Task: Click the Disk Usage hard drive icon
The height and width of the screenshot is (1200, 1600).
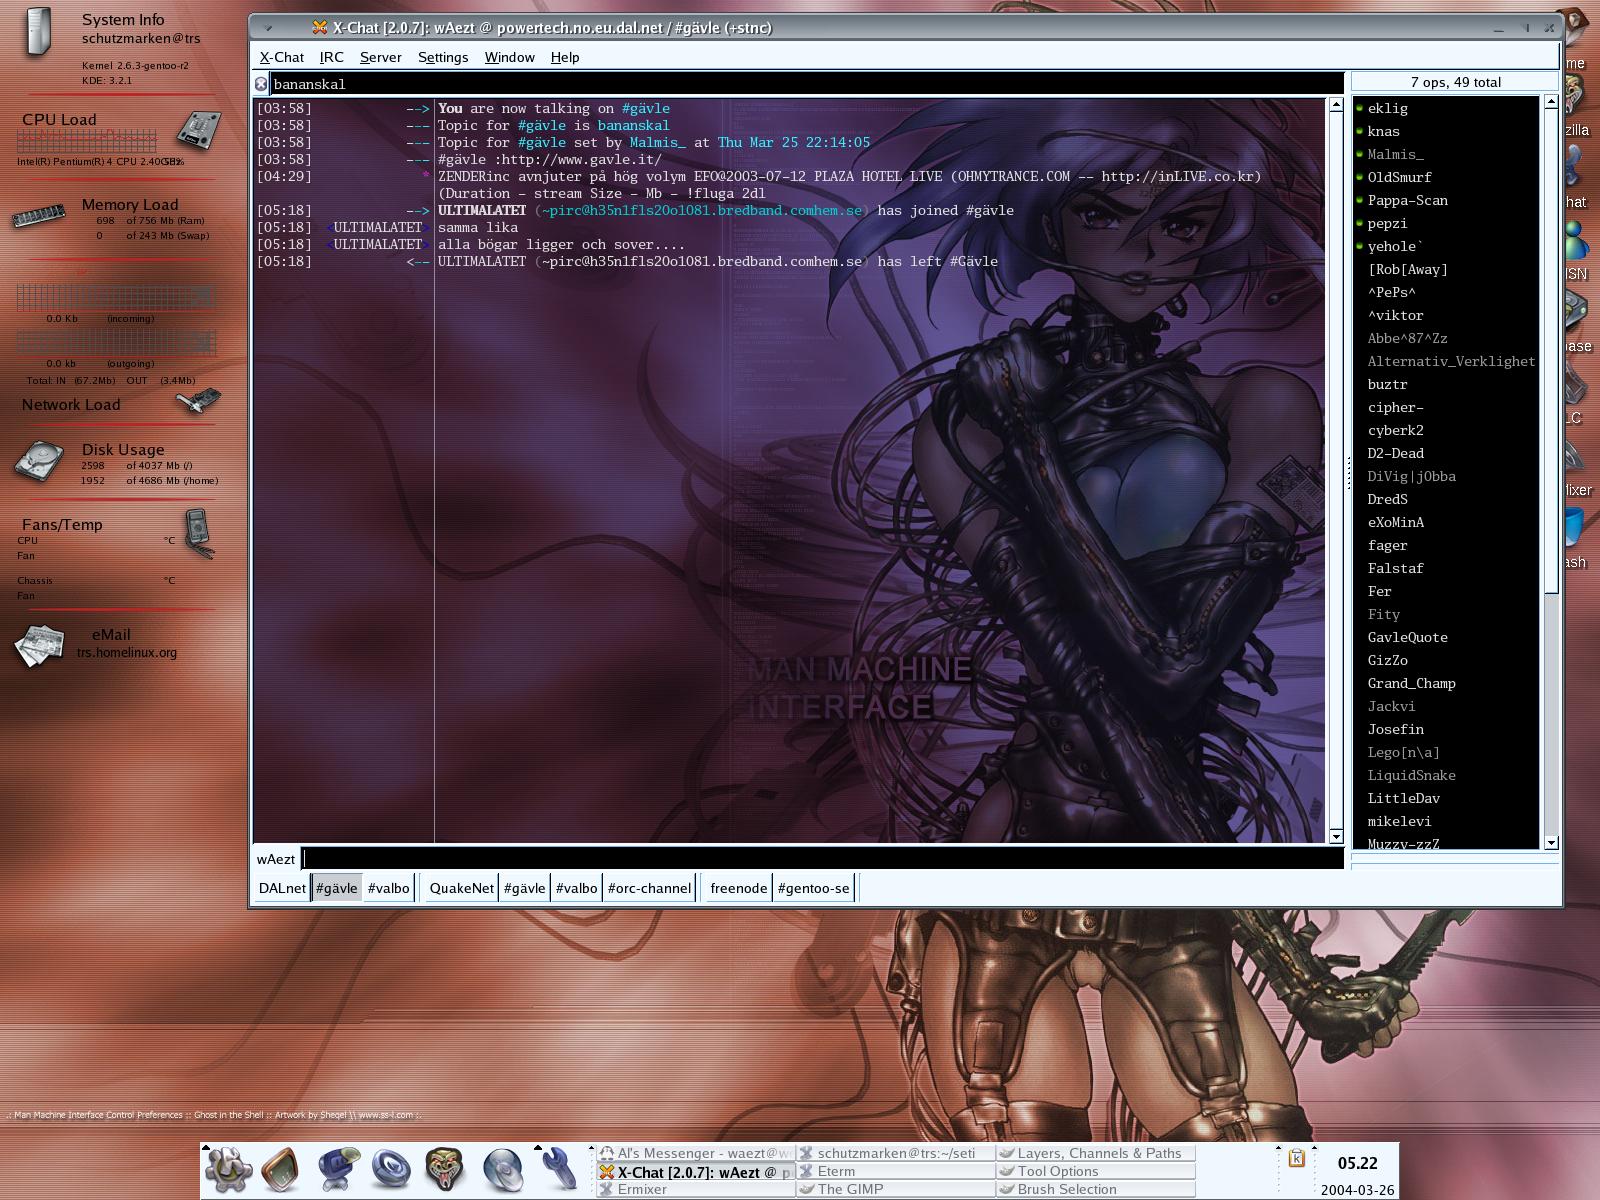Action: click(38, 462)
